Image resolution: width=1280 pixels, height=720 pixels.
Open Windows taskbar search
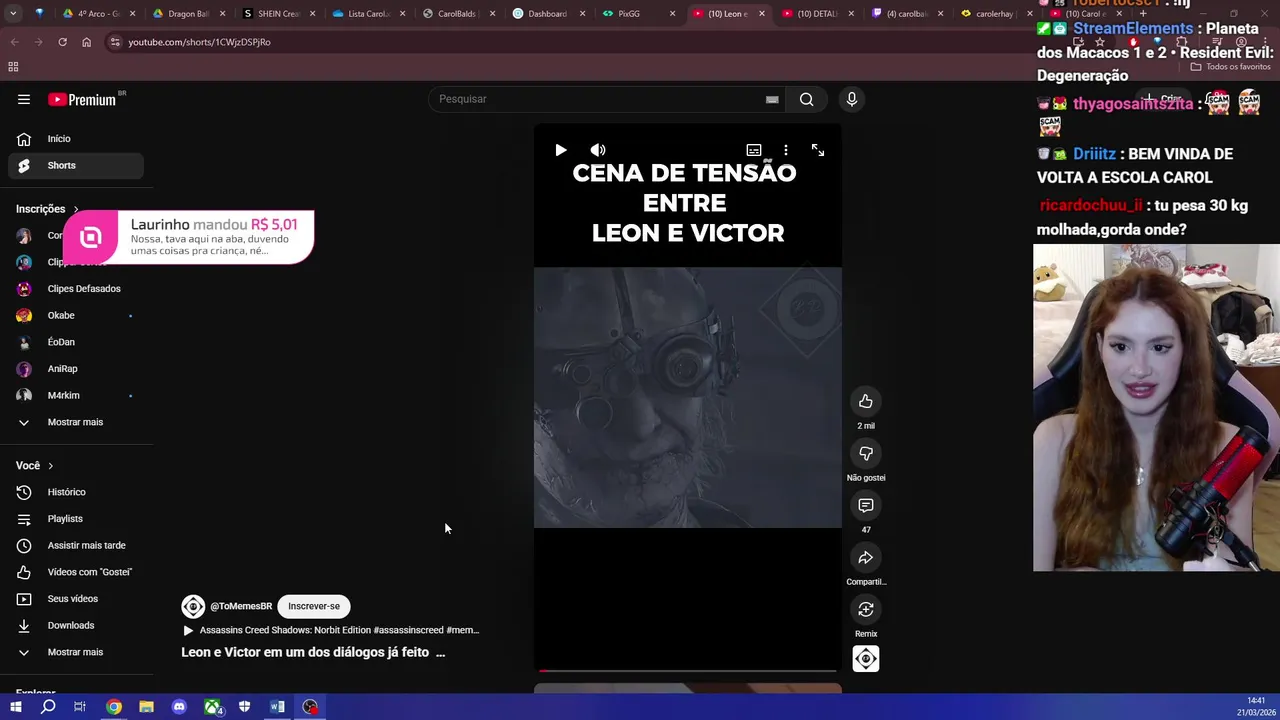48,707
